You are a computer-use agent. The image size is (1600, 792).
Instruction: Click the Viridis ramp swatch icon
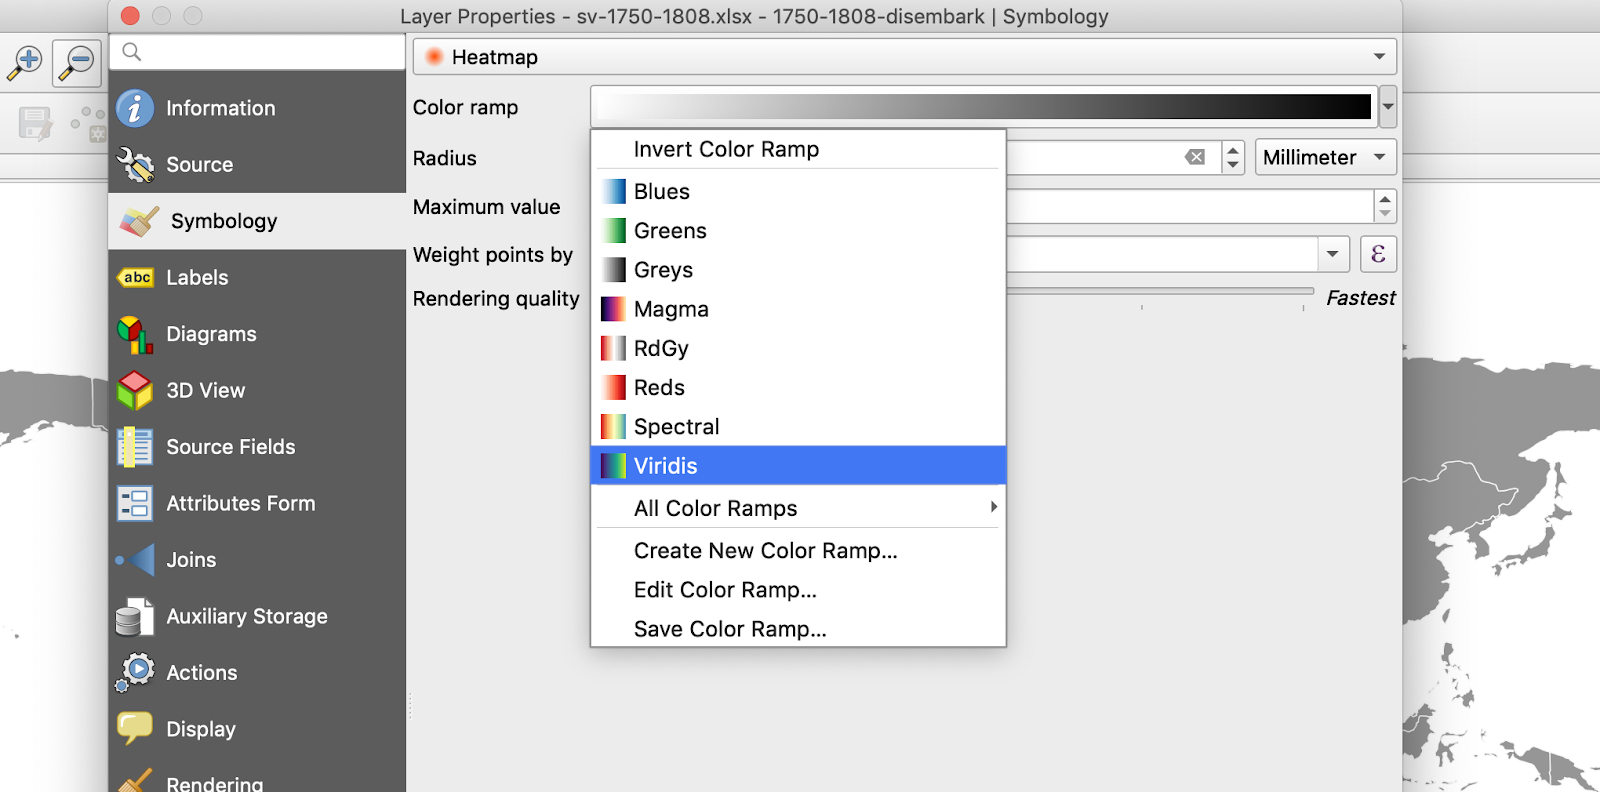tap(613, 466)
